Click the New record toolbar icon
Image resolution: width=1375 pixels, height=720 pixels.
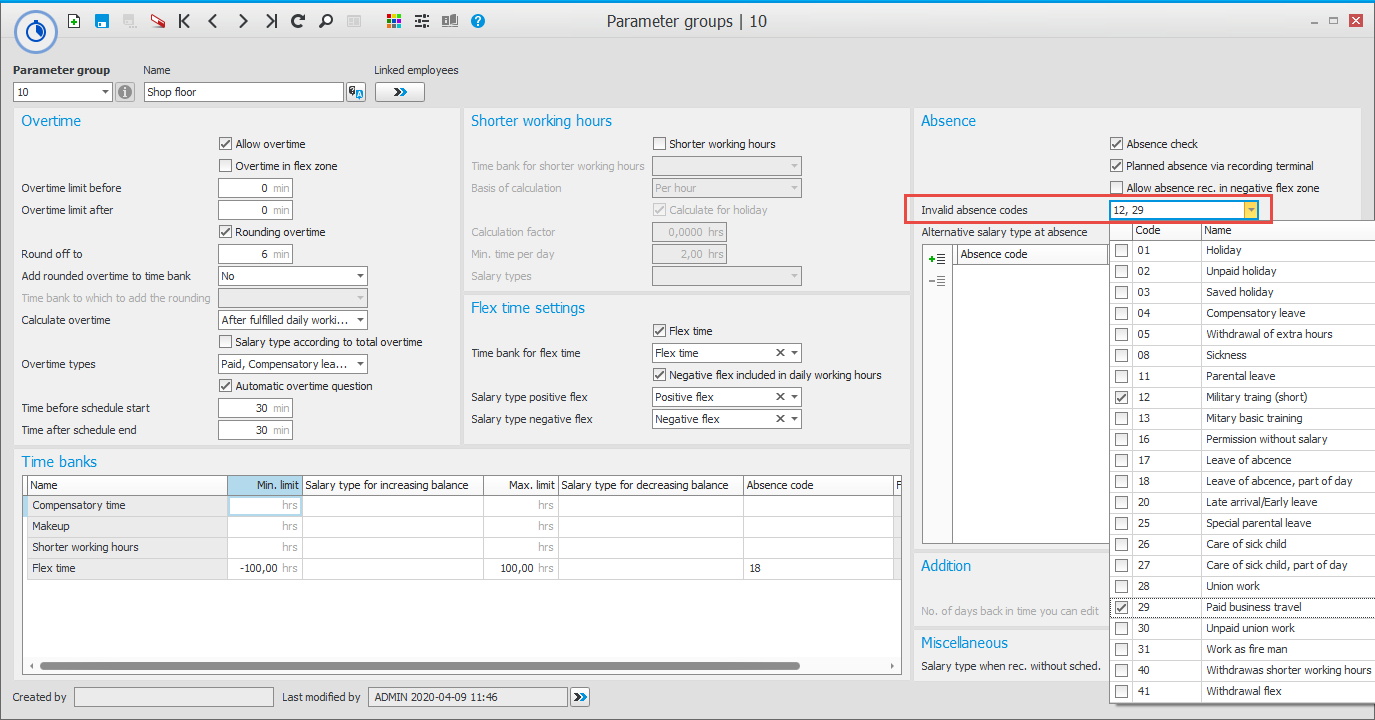(x=74, y=21)
